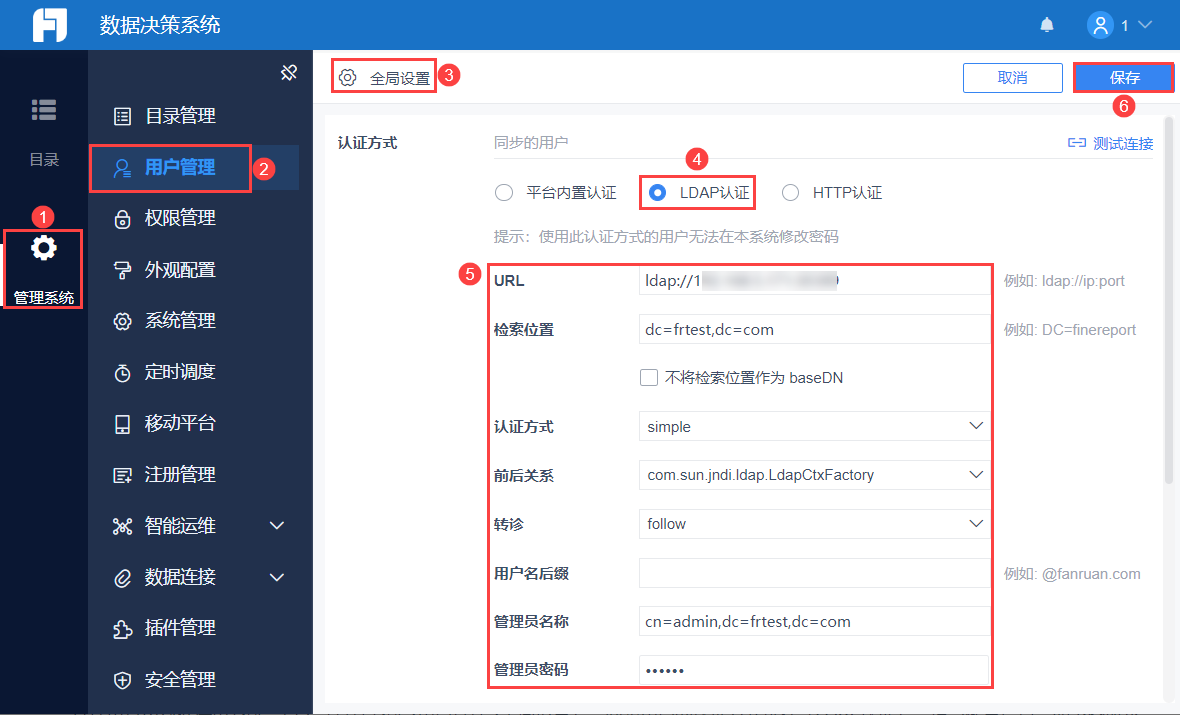Click the 插件管理 puzzle icon
Viewport: 1180px width, 715px height.
pyautogui.click(x=122, y=628)
